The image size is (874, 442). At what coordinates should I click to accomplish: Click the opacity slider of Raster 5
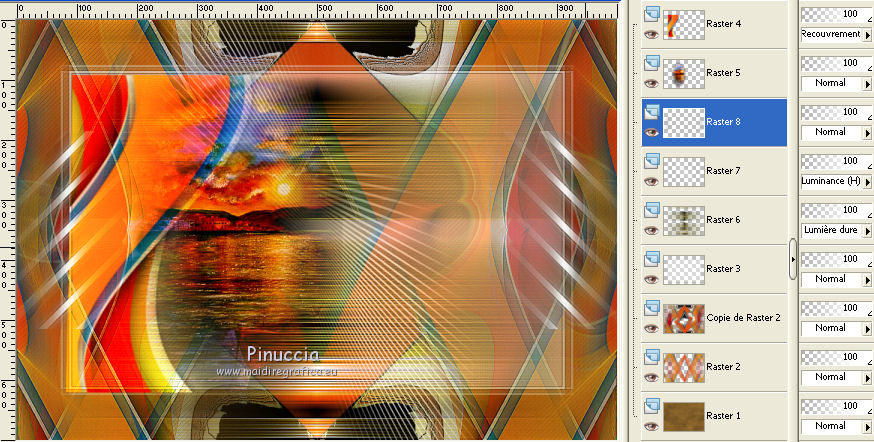click(x=836, y=64)
